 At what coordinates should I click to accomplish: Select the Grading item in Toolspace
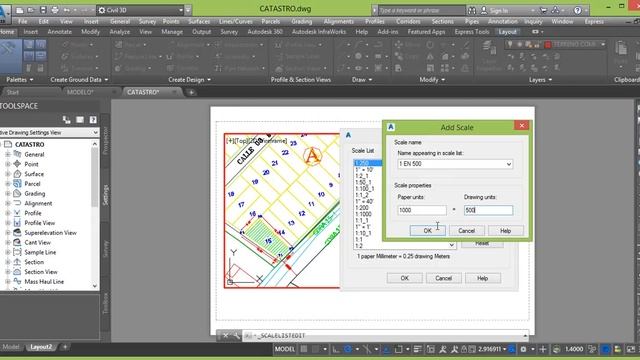point(35,193)
